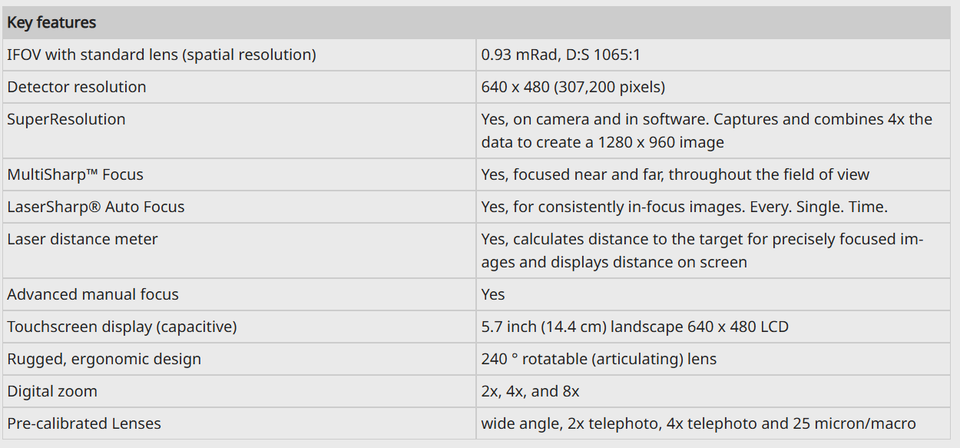Click the Rugged, ergonomic design label
Image resolution: width=960 pixels, height=448 pixels.
pos(104,359)
